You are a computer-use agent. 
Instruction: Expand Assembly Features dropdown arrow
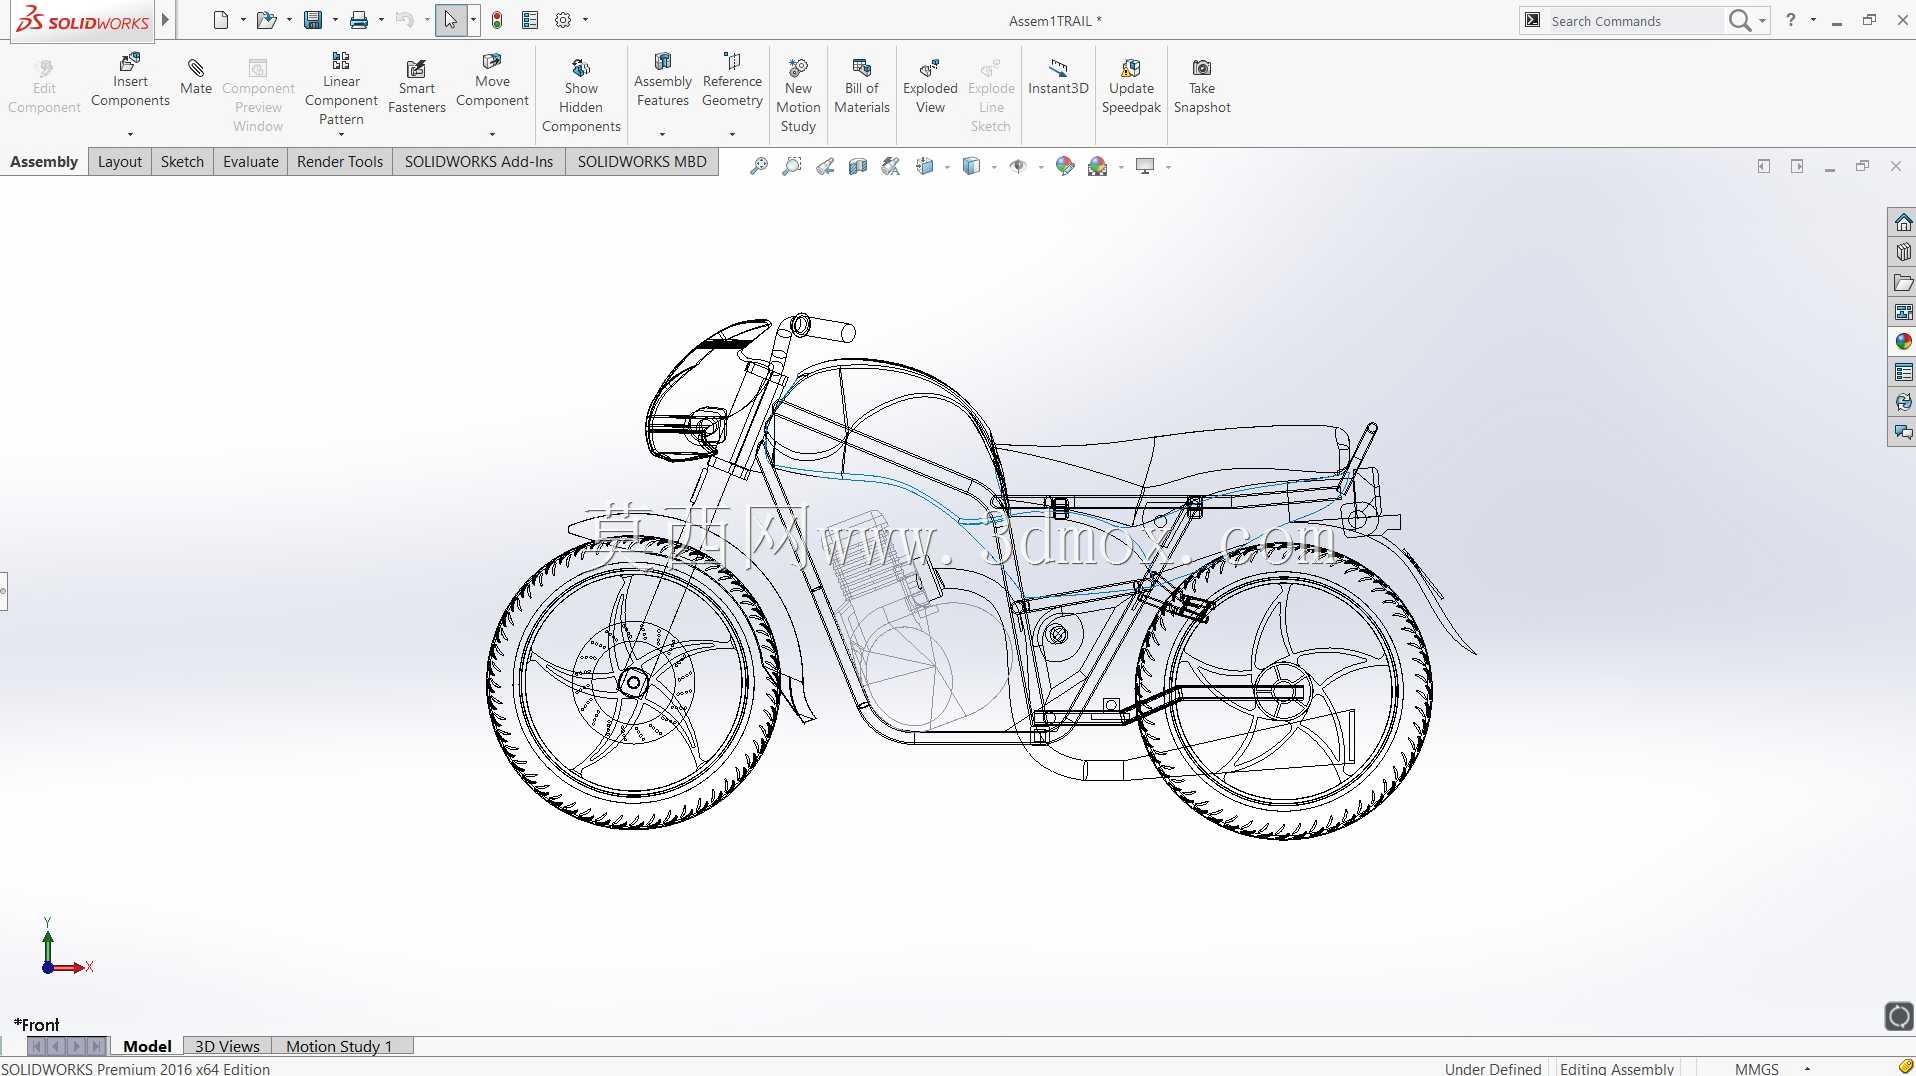pyautogui.click(x=662, y=134)
